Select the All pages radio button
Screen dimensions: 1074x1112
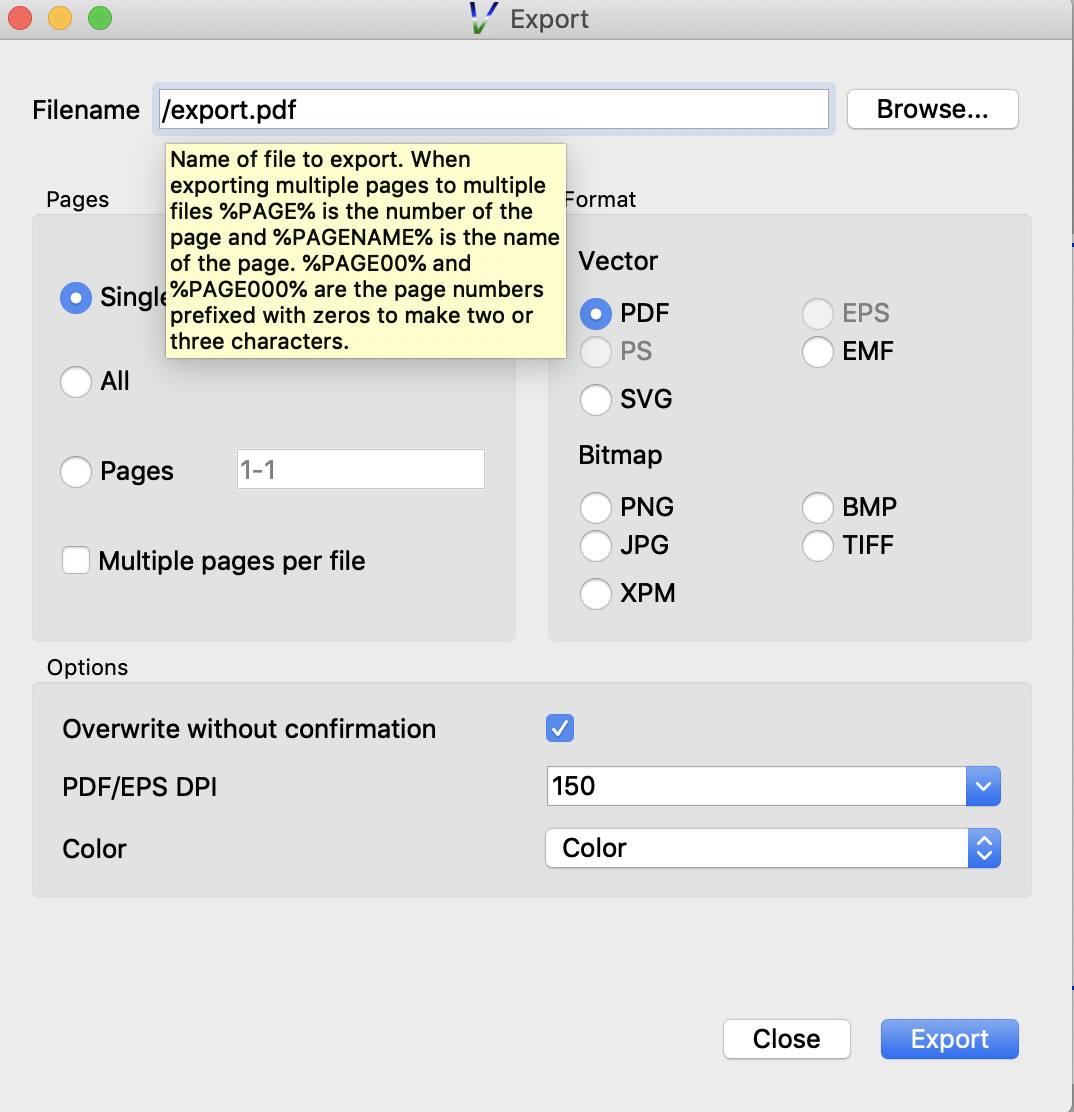pos(76,382)
